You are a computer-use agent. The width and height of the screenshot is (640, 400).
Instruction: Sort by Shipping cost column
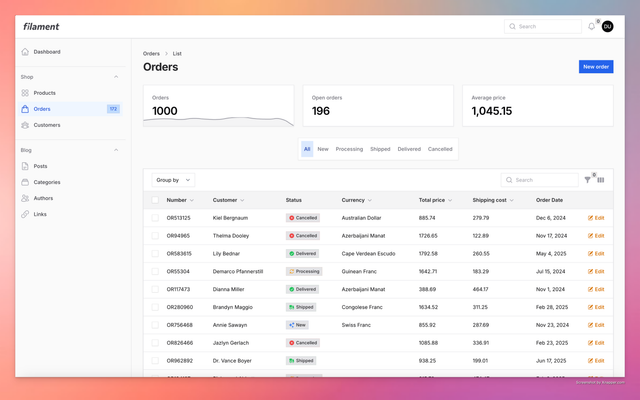click(x=493, y=200)
